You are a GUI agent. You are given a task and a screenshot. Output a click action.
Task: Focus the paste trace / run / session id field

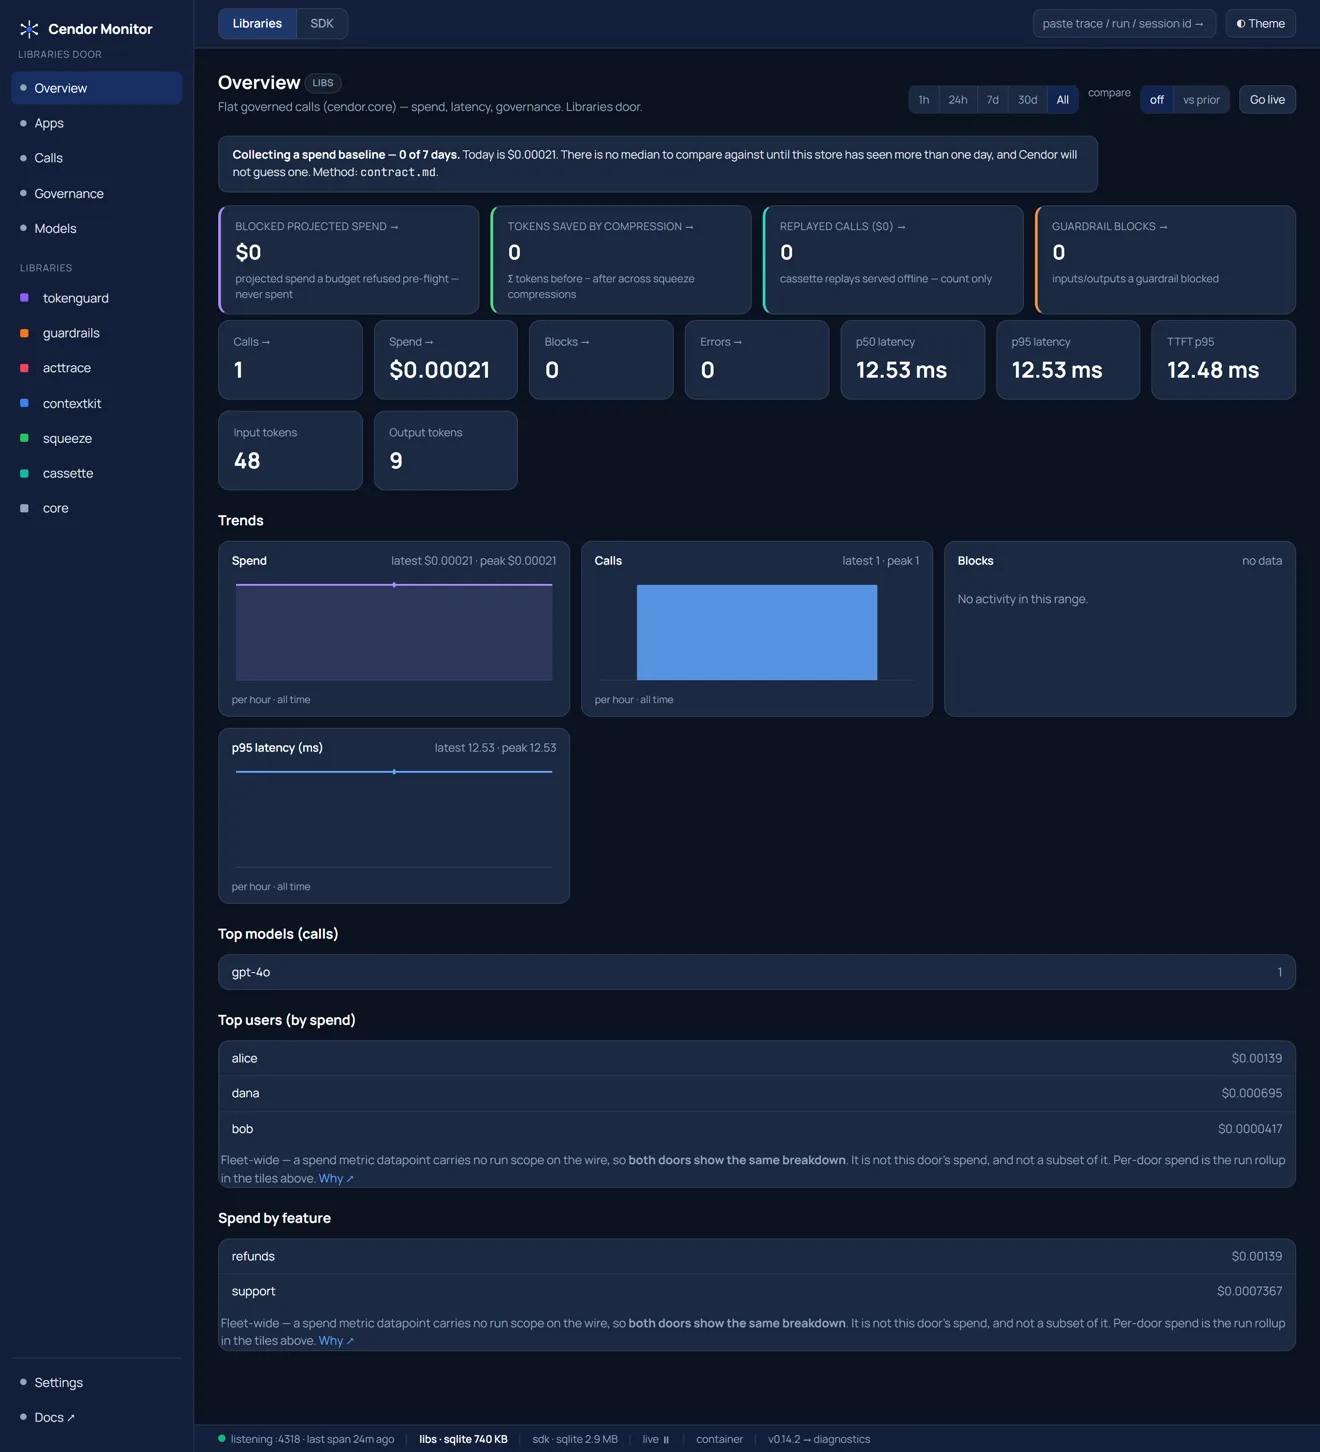1124,23
